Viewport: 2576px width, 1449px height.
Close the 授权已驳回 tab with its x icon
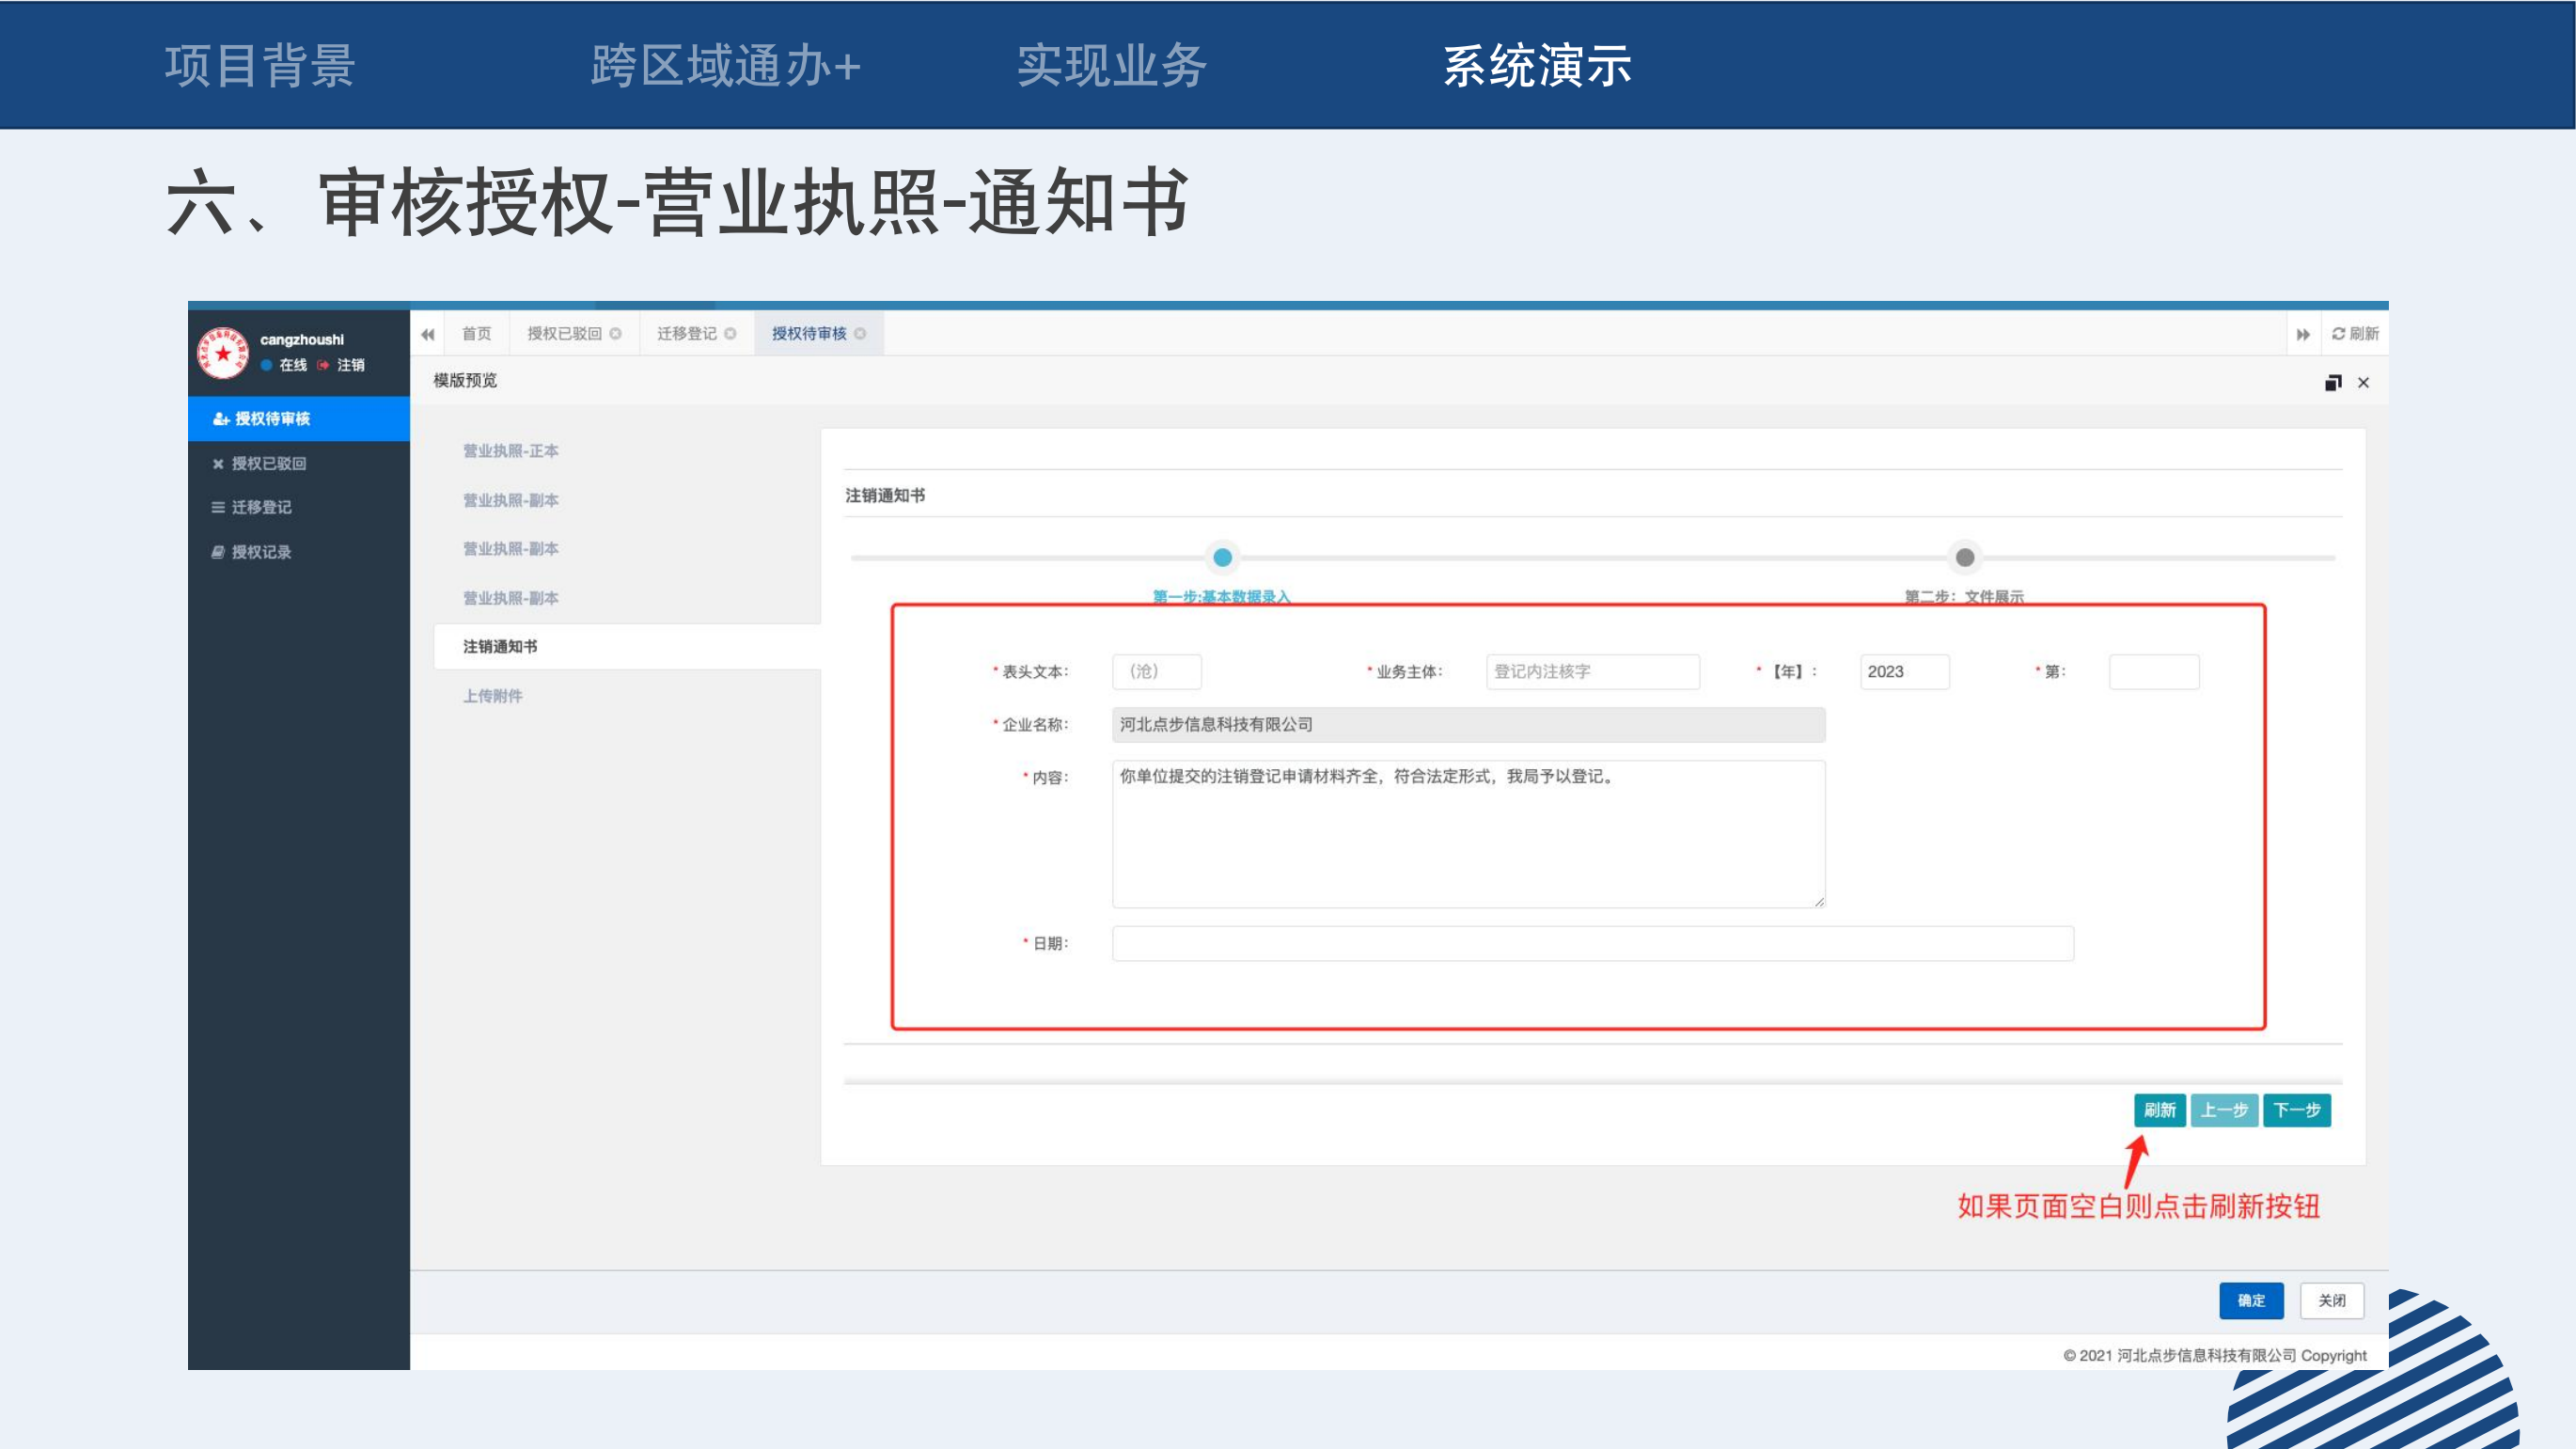point(616,334)
